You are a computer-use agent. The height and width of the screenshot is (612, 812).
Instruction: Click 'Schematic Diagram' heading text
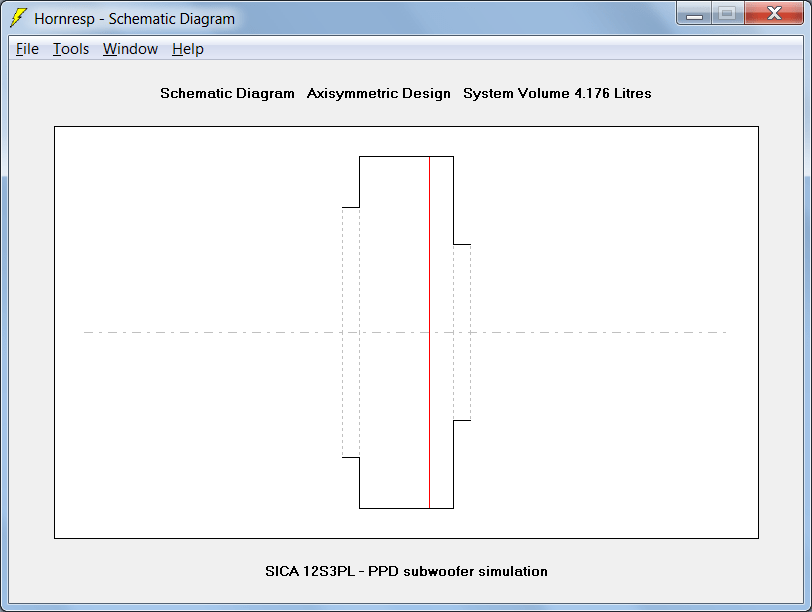coord(227,93)
